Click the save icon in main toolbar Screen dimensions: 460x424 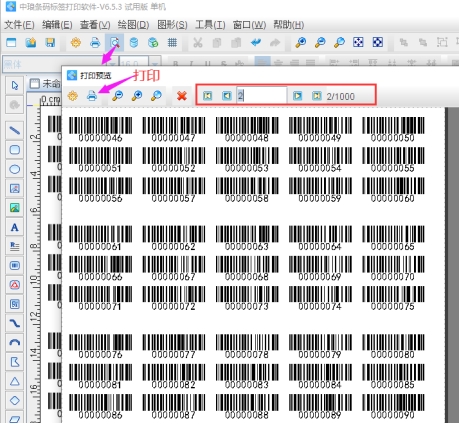click(50, 42)
